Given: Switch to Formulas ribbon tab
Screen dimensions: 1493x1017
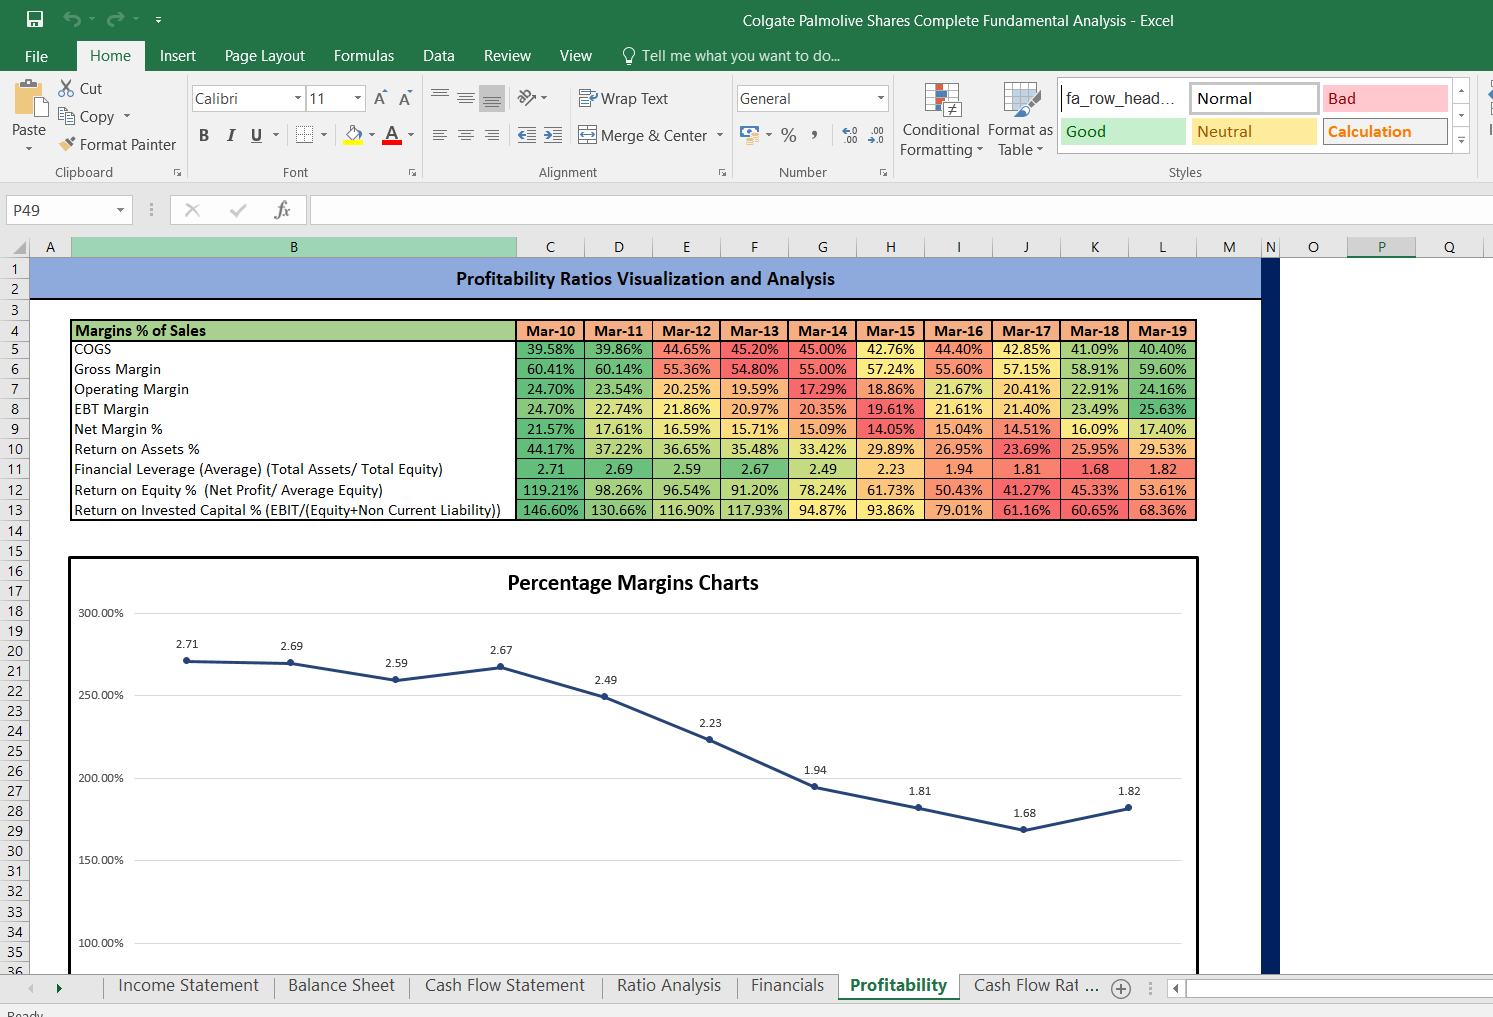Looking at the screenshot, I should (364, 56).
